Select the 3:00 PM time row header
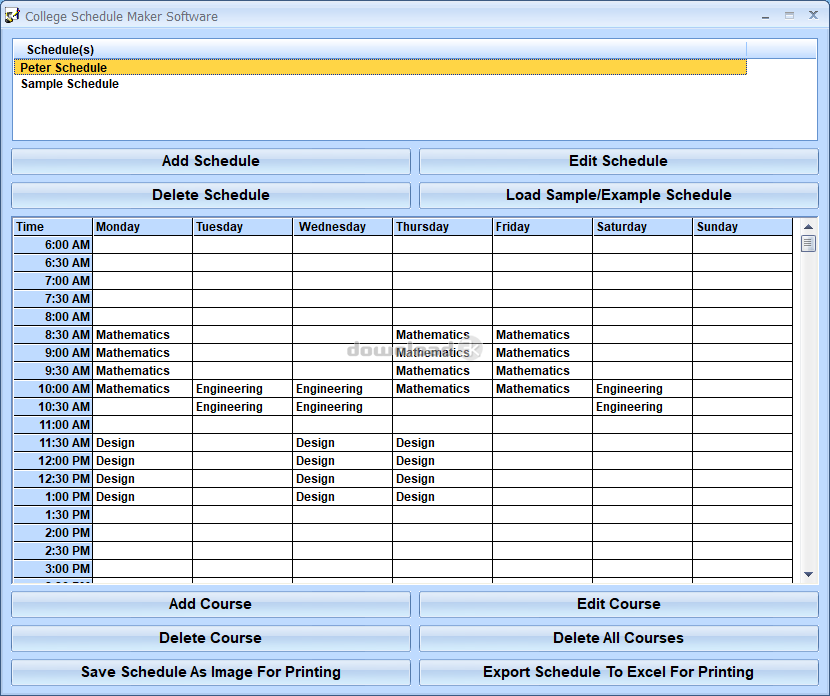 point(53,568)
